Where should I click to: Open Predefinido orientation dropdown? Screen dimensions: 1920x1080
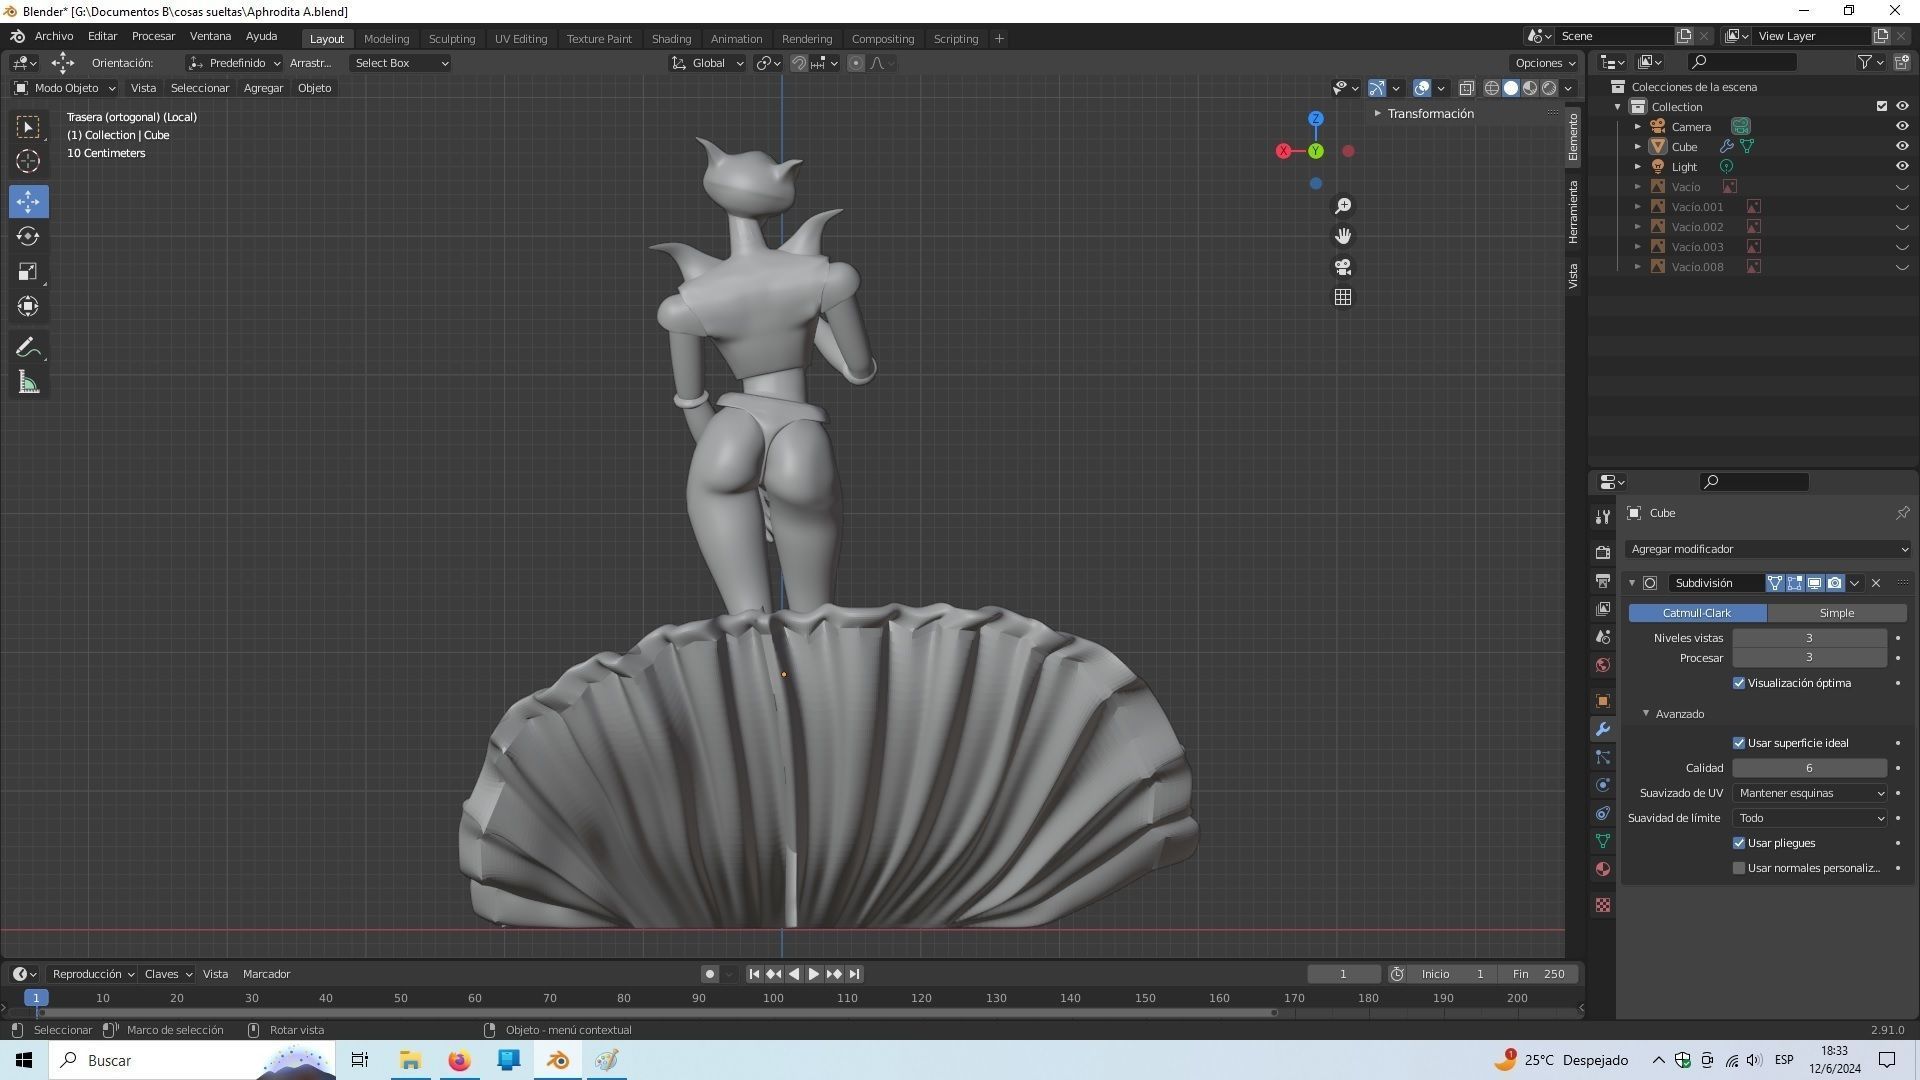tap(235, 63)
